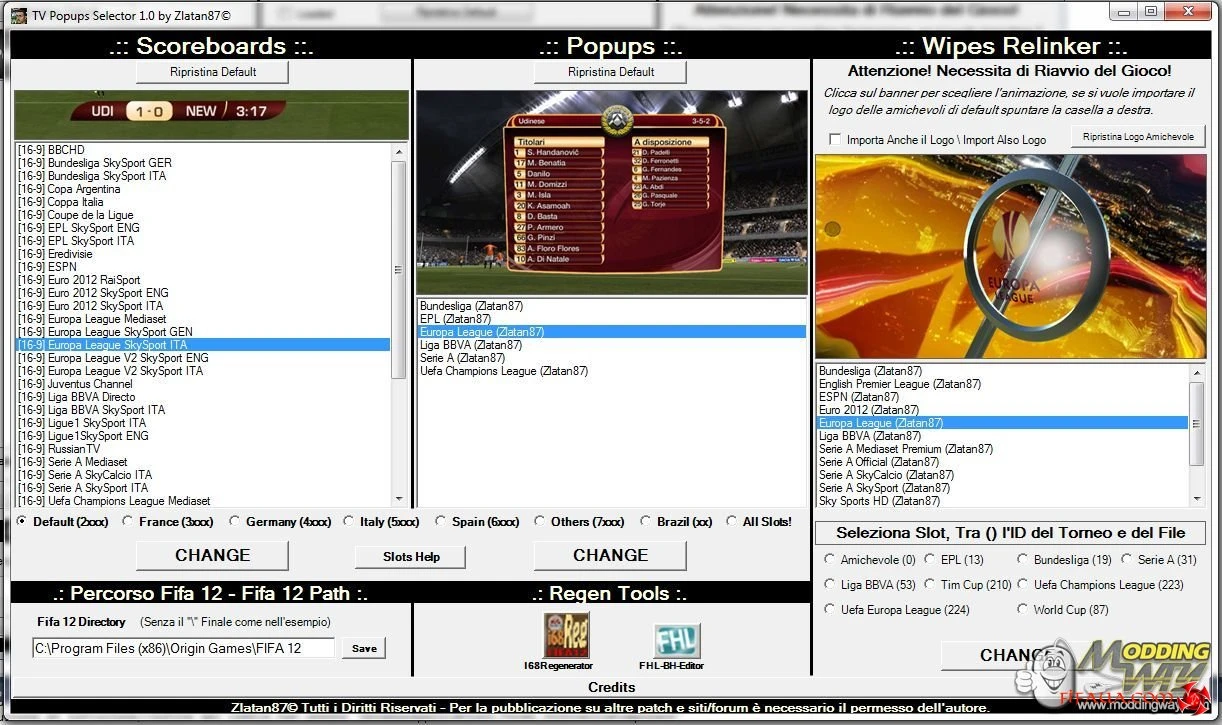Pick the Spain (6xxx) radio button

point(441,521)
